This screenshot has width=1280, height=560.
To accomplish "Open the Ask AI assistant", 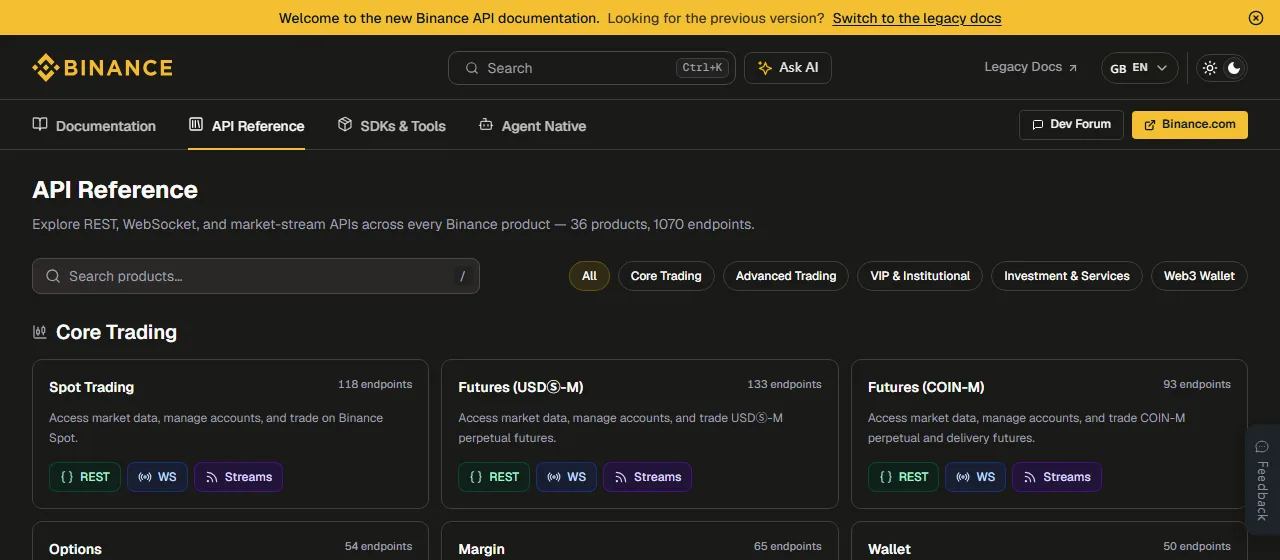I will pyautogui.click(x=788, y=68).
